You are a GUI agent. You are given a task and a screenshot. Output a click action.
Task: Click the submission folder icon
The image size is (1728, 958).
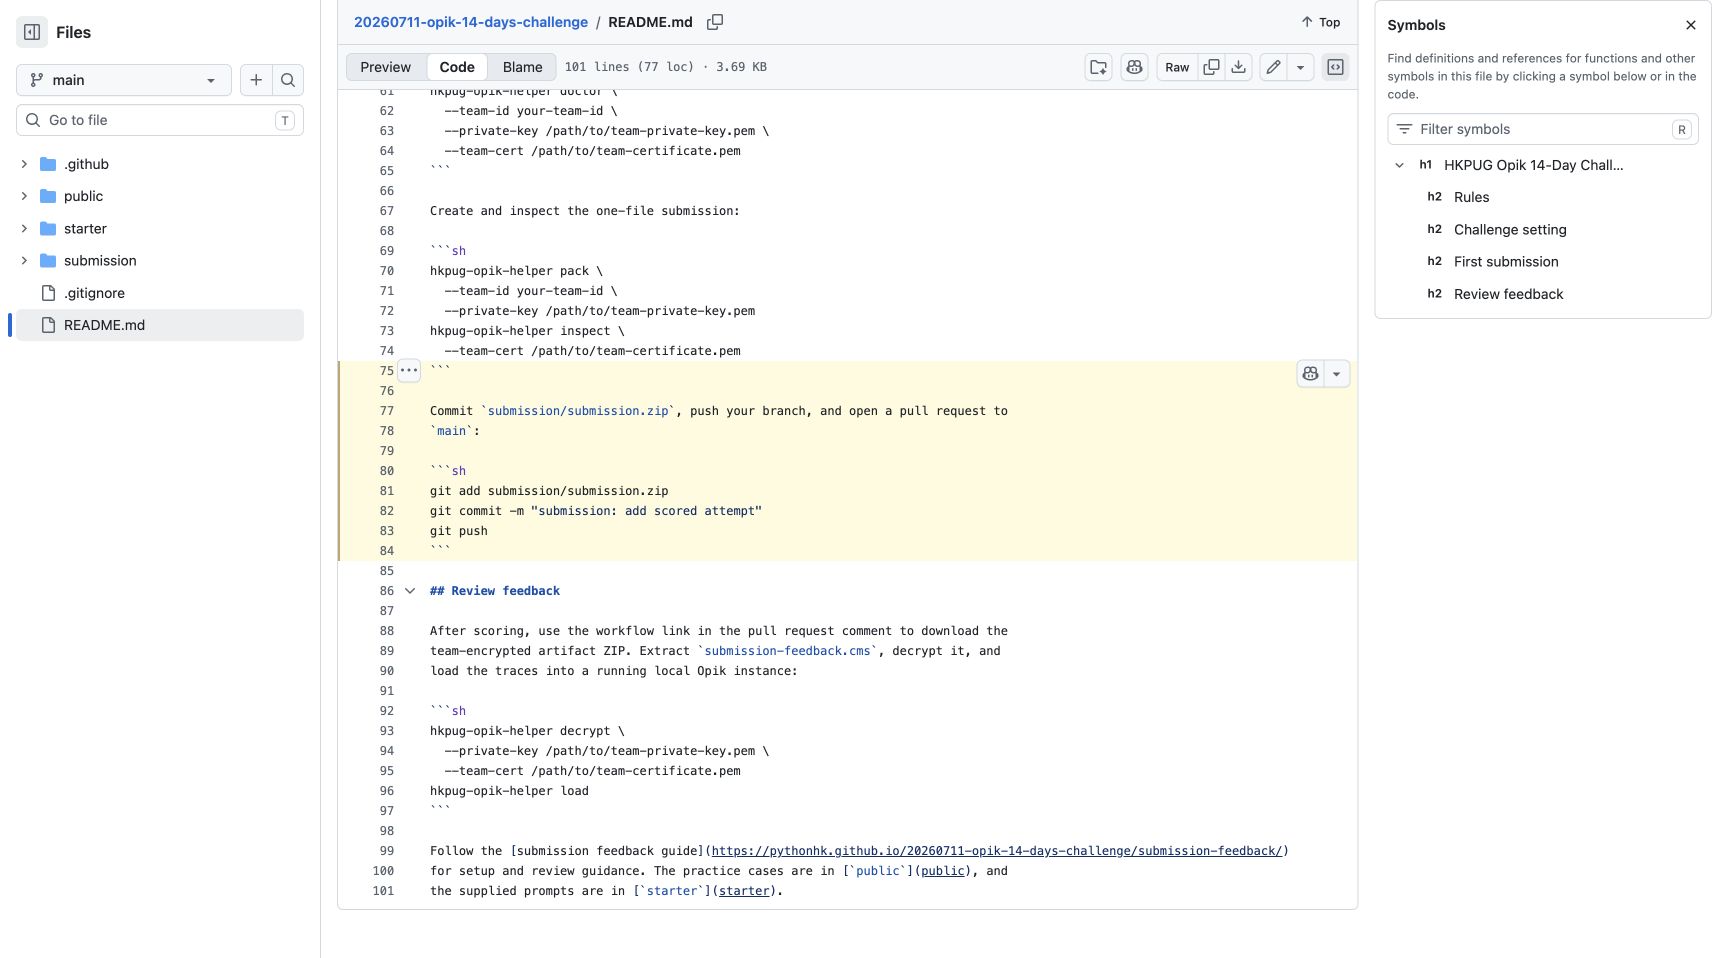48,261
